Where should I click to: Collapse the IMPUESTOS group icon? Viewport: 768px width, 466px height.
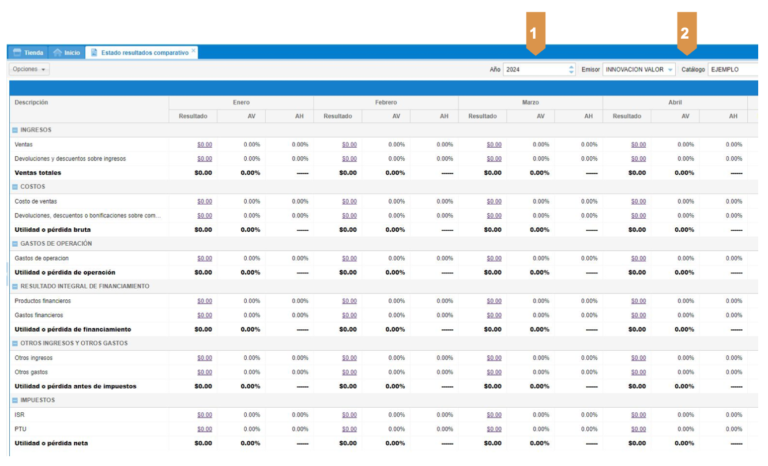[15, 400]
